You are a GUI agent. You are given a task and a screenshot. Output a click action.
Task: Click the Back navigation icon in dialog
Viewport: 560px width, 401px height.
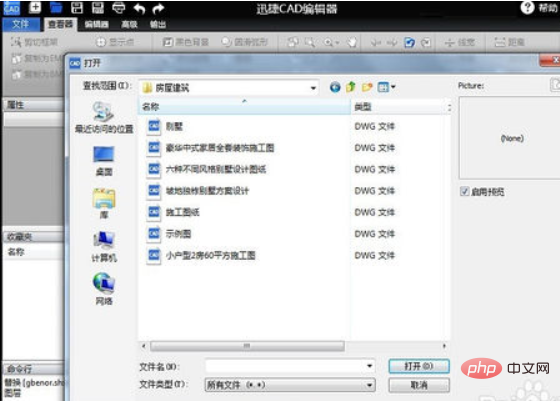point(335,87)
